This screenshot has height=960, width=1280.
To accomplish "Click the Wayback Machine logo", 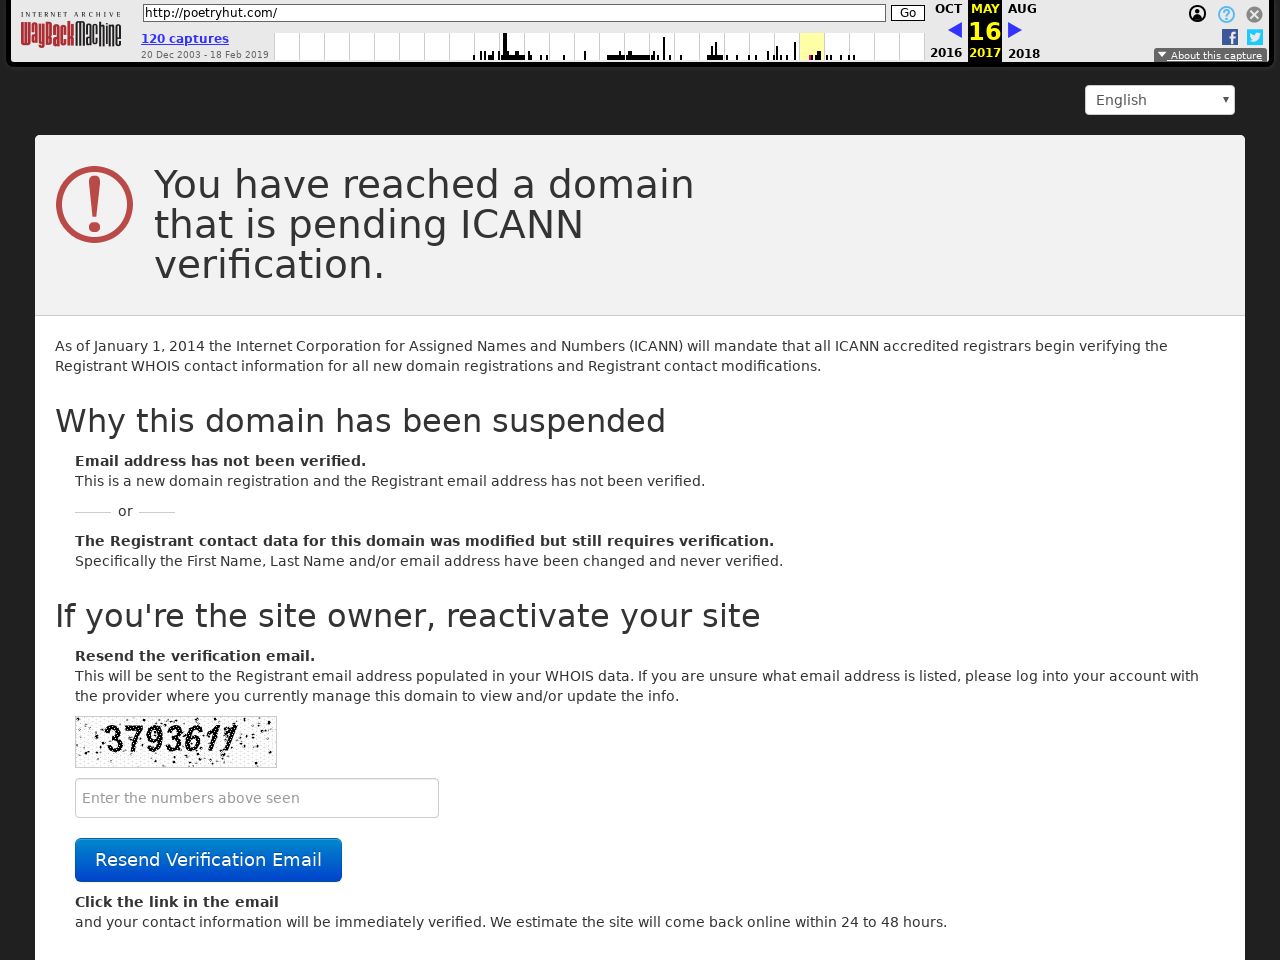I will [70, 31].
